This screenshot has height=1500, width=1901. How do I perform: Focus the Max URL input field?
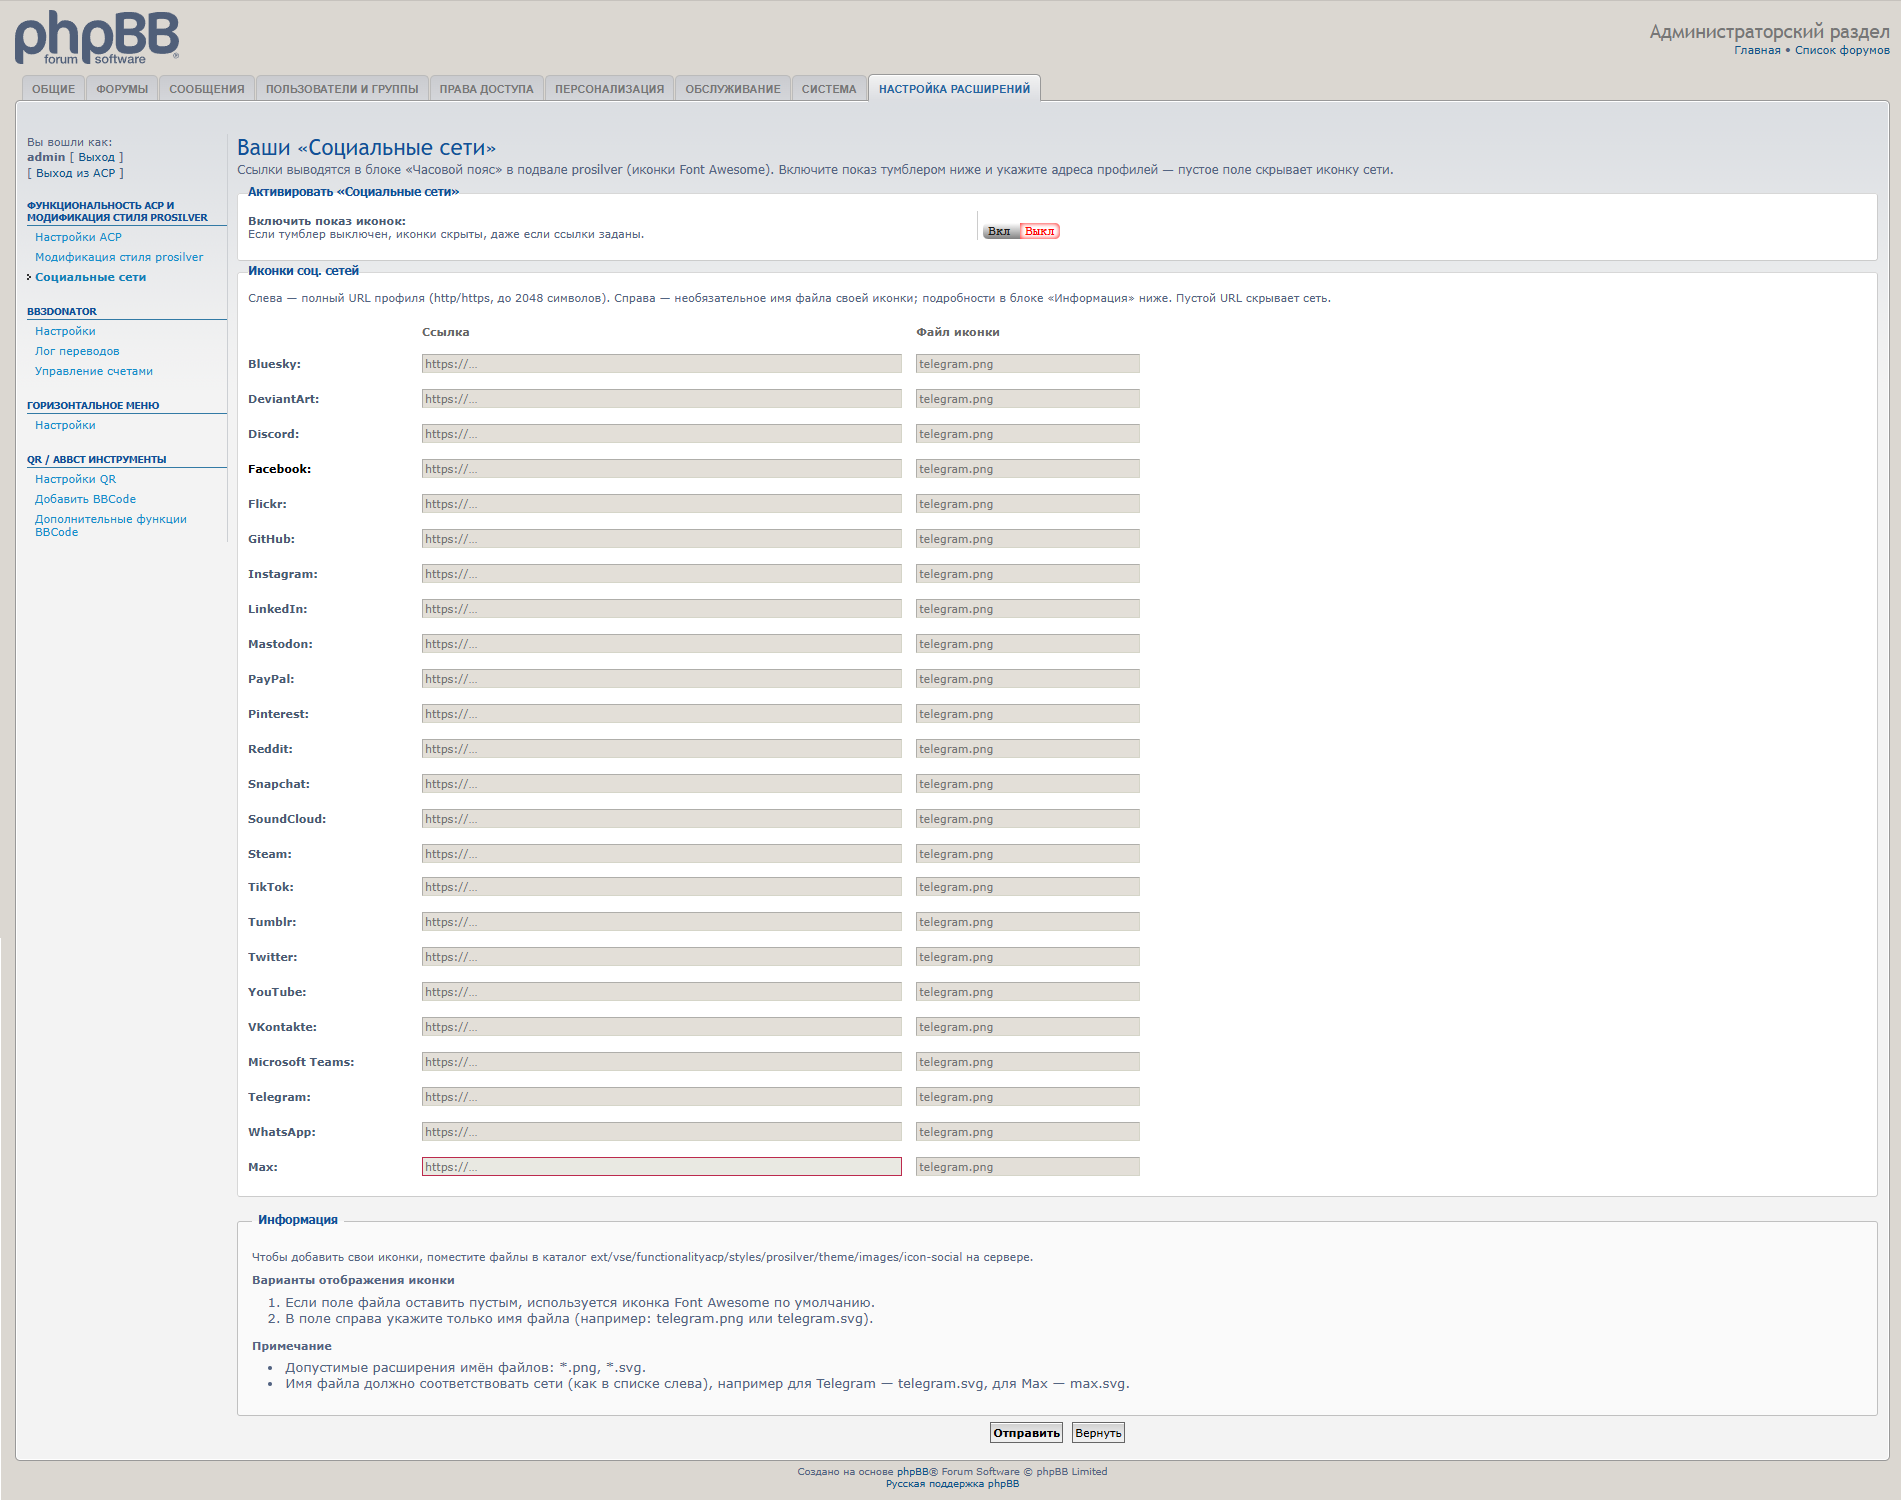tap(661, 1167)
